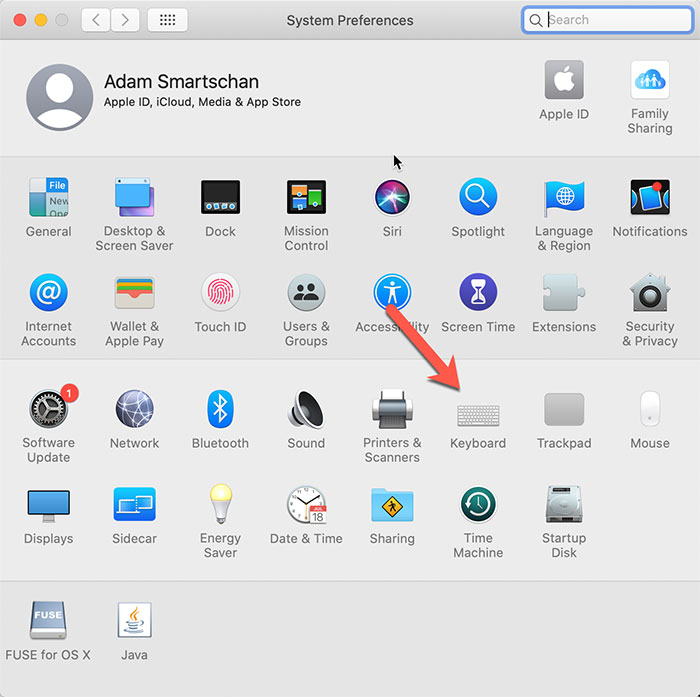
Task: Open Sidecar preferences
Action: point(134,504)
